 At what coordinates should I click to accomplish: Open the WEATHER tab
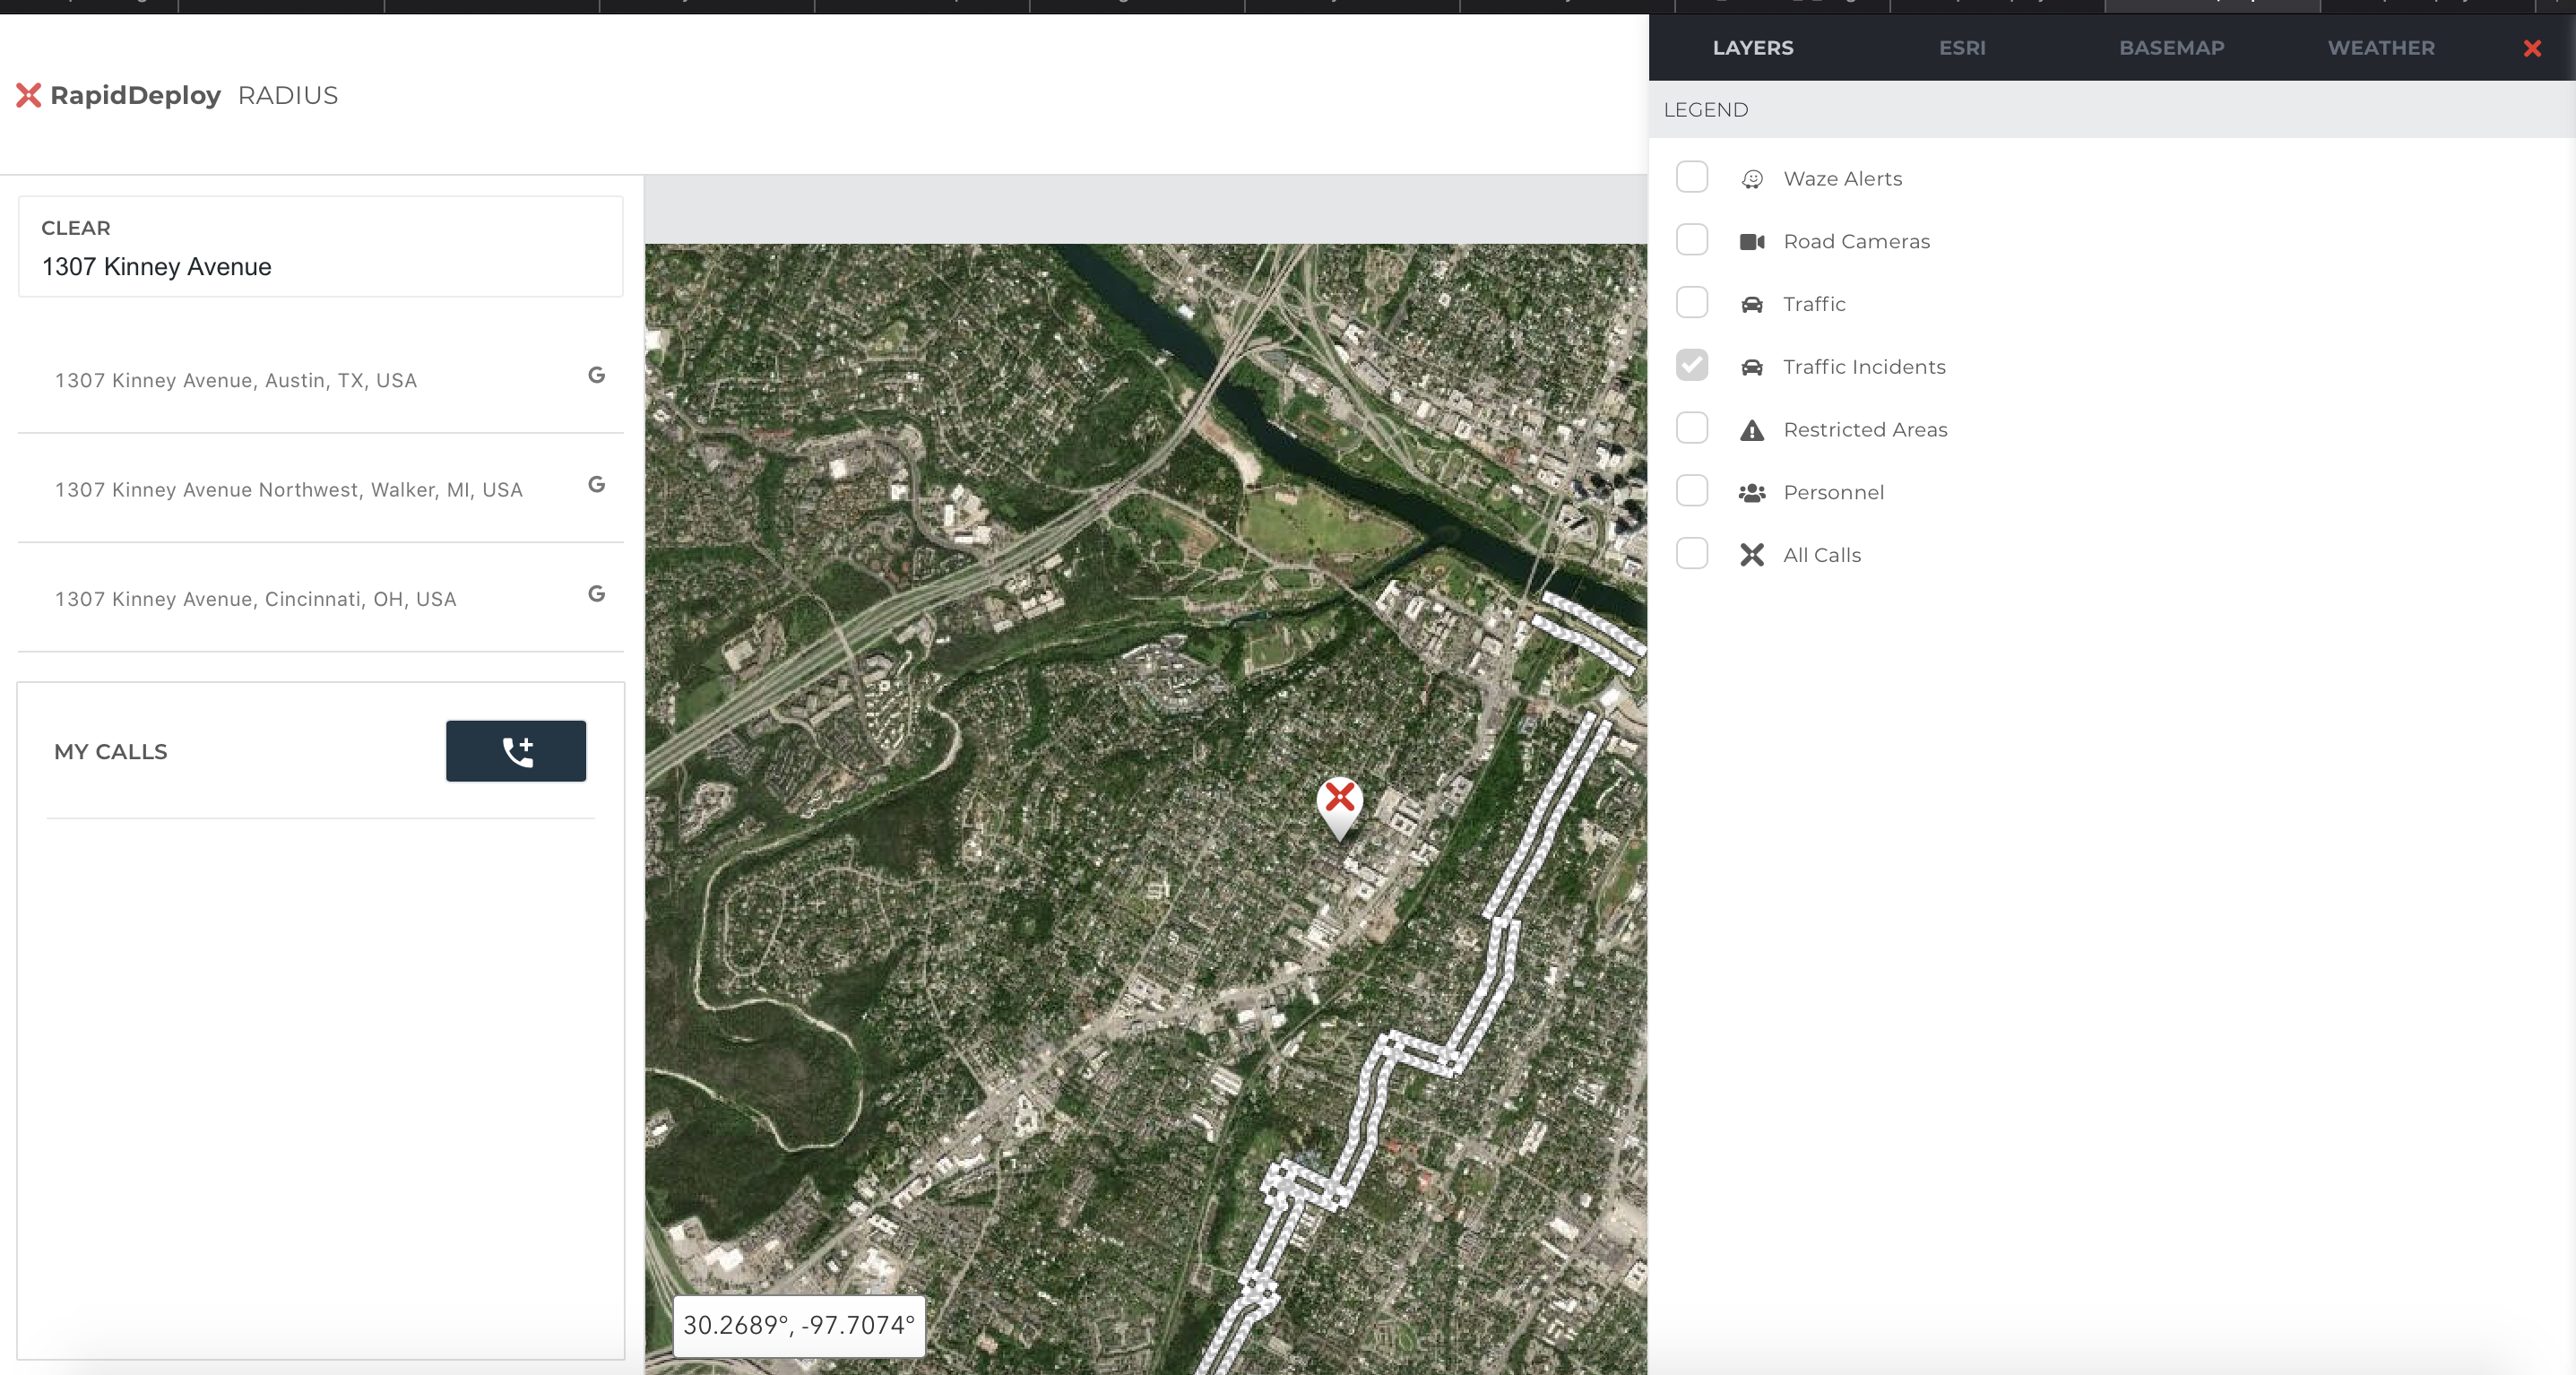pos(2380,48)
